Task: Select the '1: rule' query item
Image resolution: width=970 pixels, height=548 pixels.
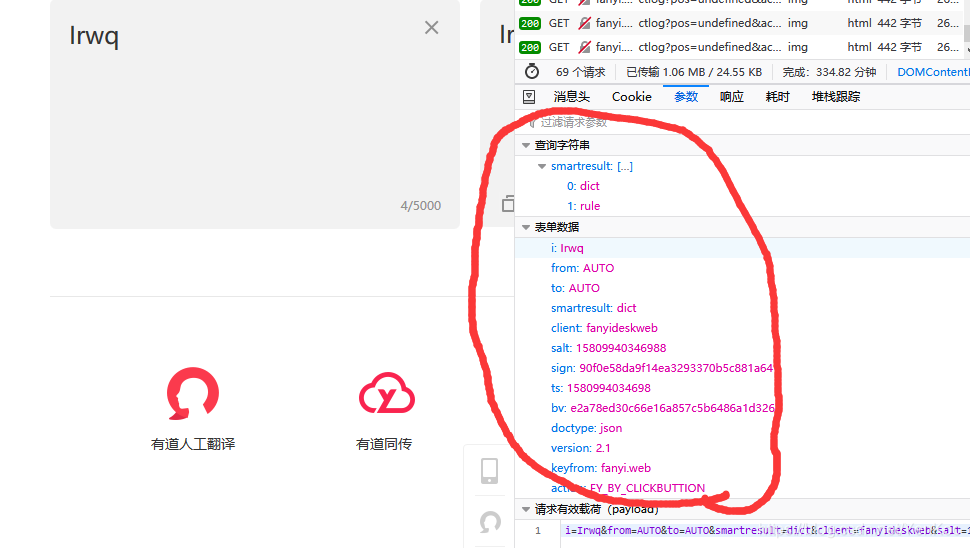Action: (742, 205)
